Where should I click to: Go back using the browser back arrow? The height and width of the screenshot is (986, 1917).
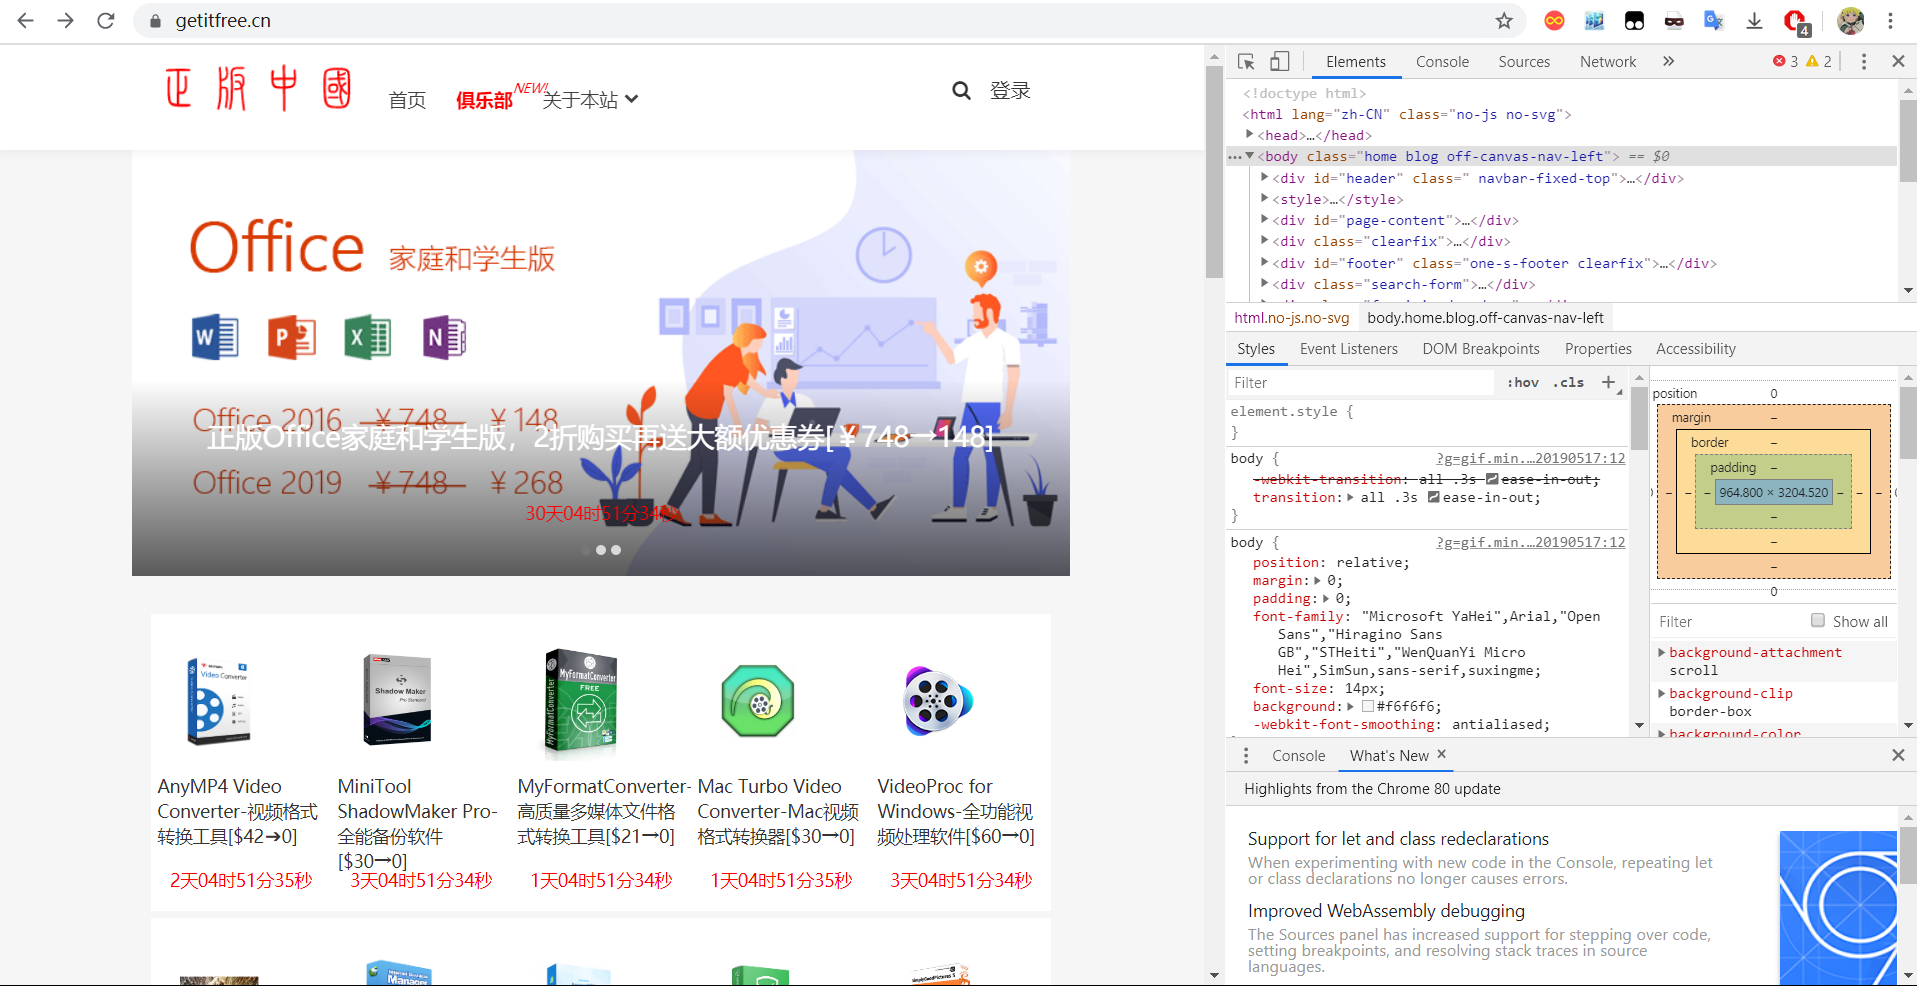coord(26,20)
